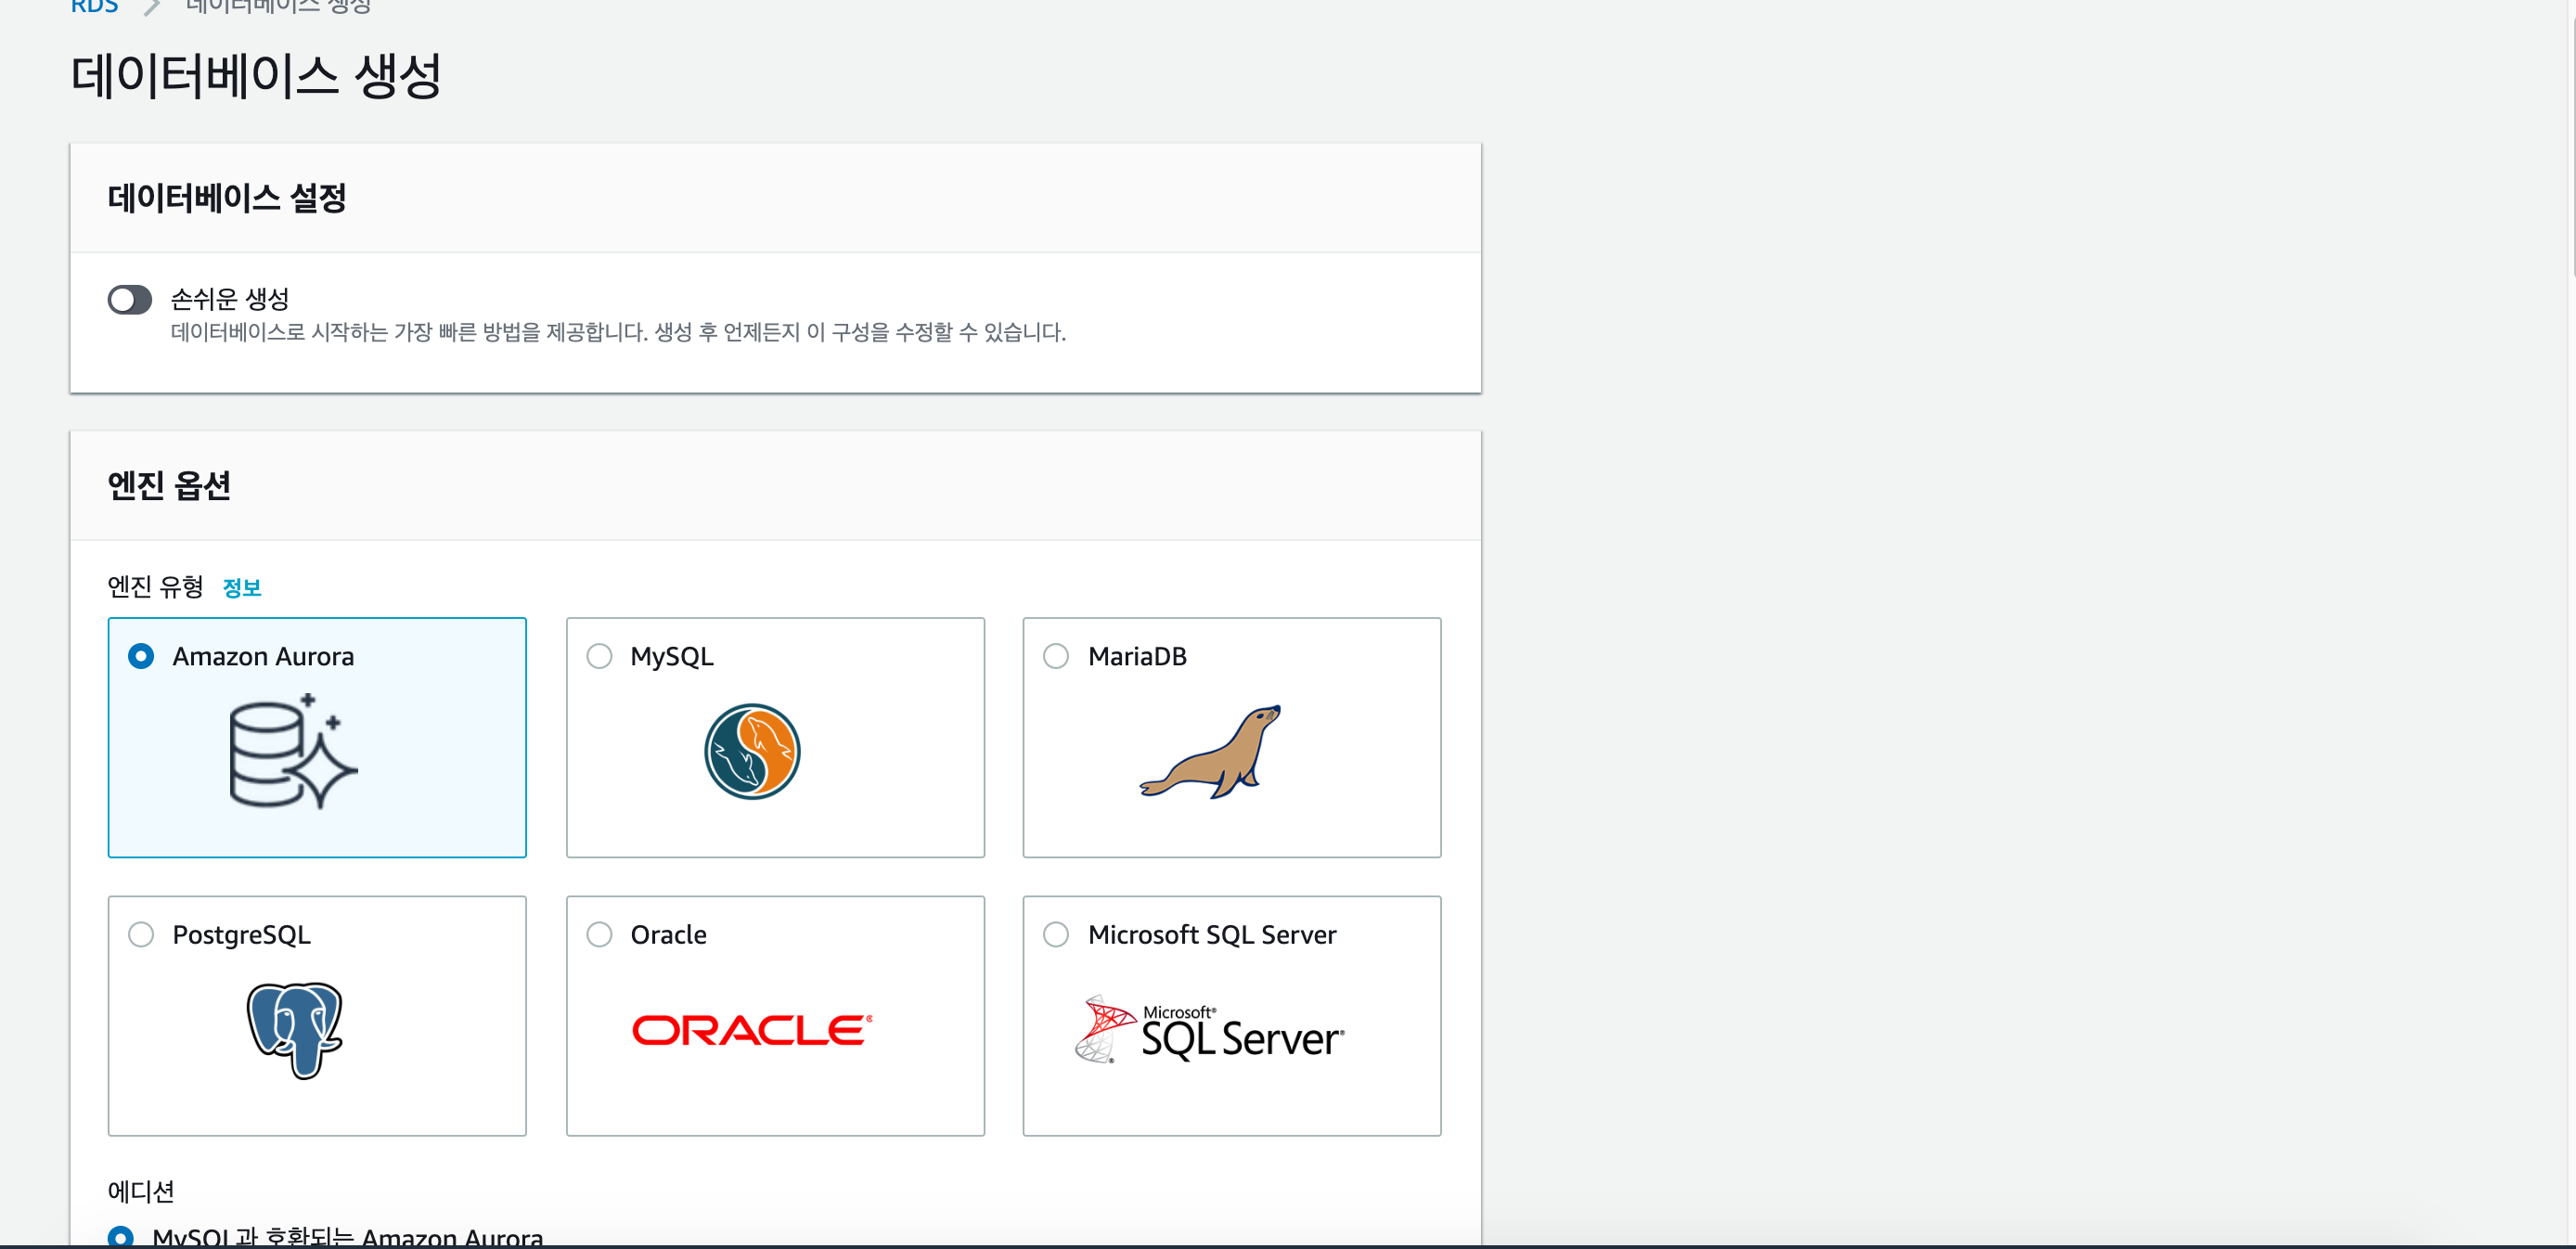
Task: Click the 에디션 label
Action: click(x=141, y=1191)
